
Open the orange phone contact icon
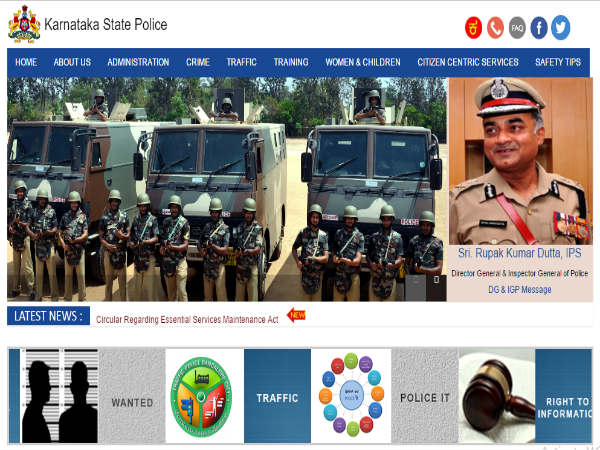495,28
